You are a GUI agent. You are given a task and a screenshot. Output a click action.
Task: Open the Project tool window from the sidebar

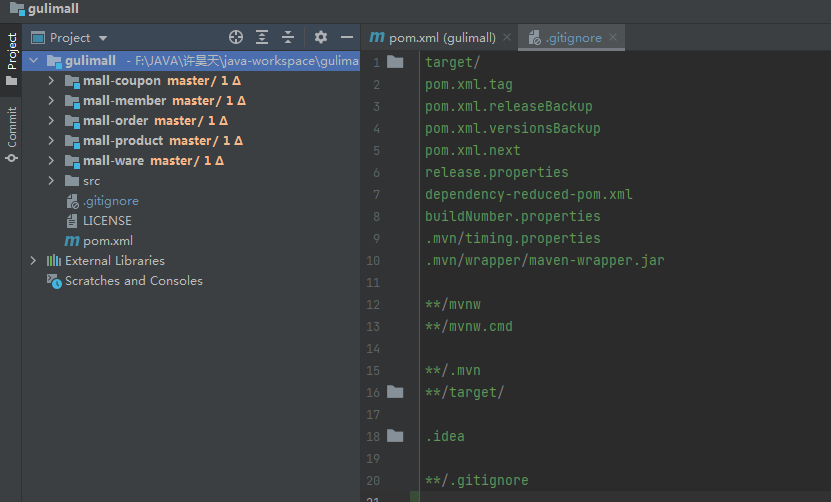pos(11,59)
